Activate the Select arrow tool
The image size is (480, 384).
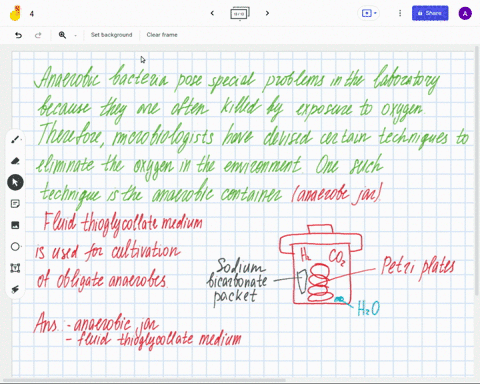[x=15, y=182]
